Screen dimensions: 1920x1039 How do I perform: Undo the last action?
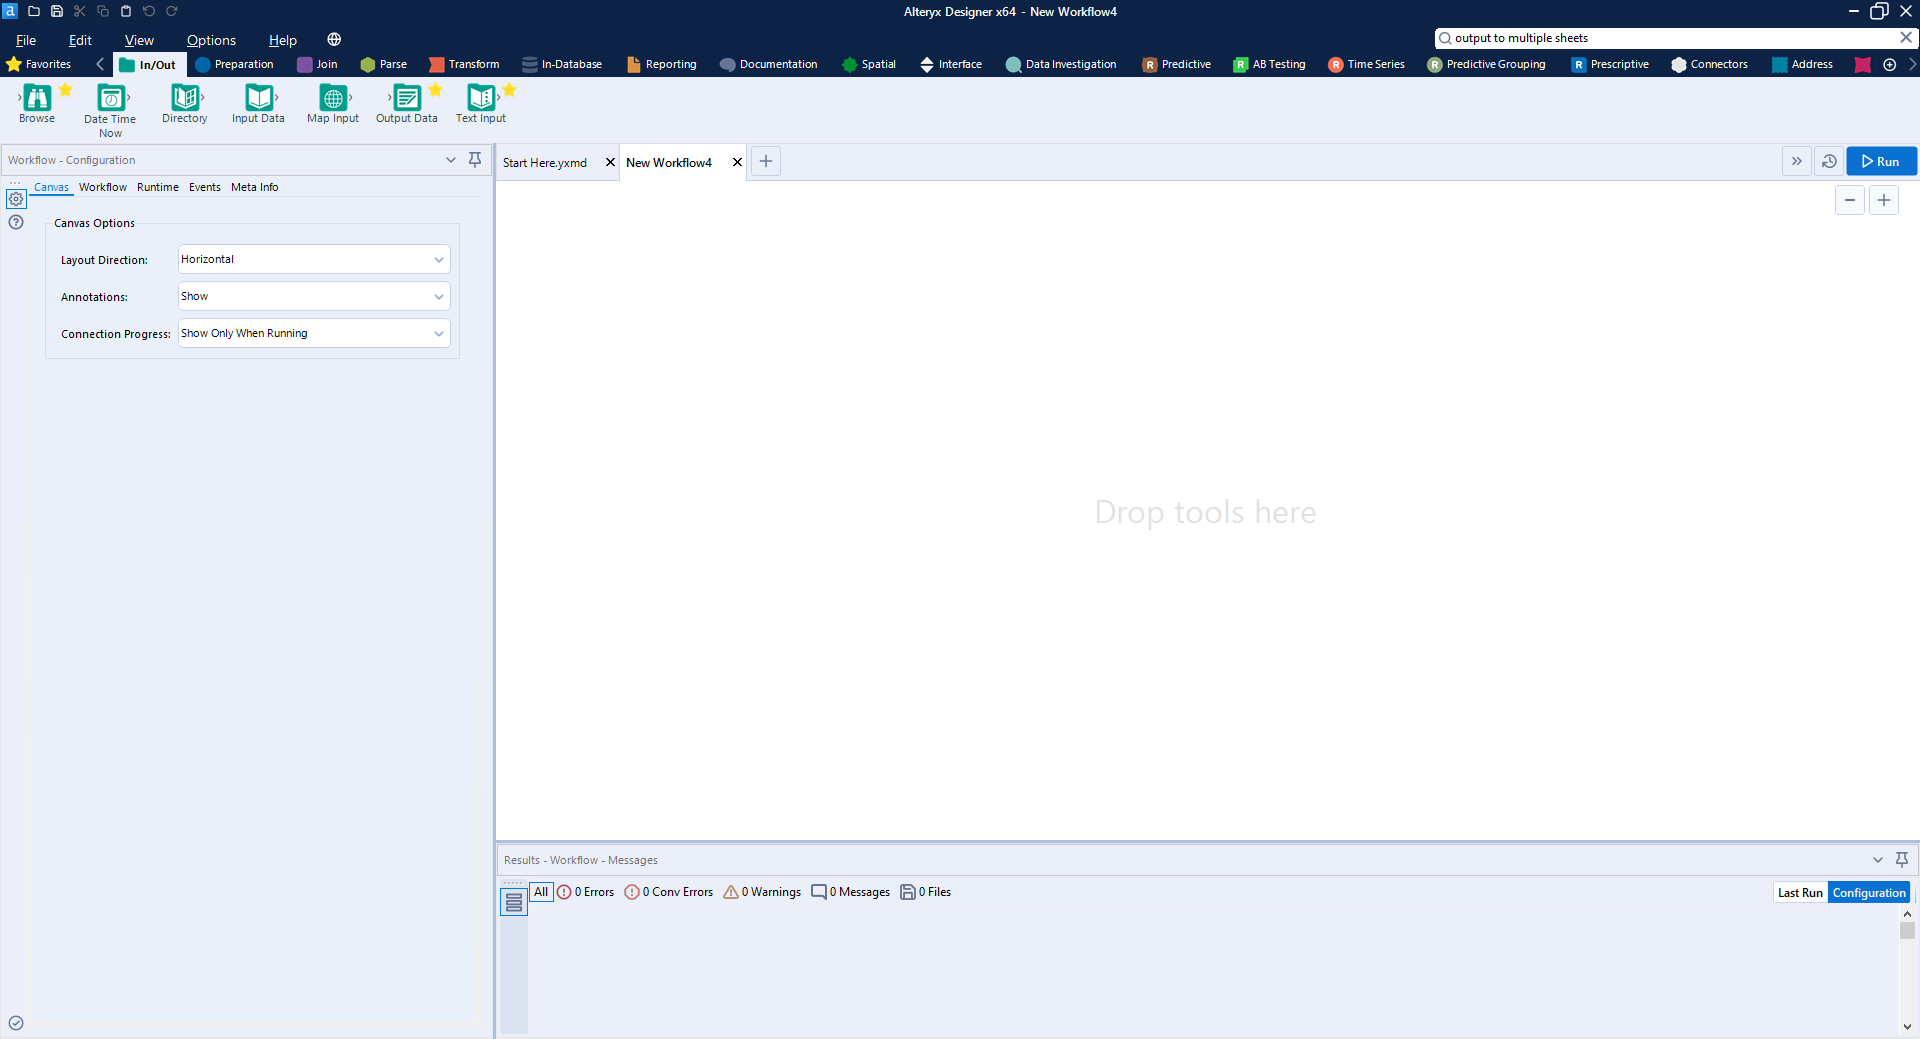coord(149,11)
